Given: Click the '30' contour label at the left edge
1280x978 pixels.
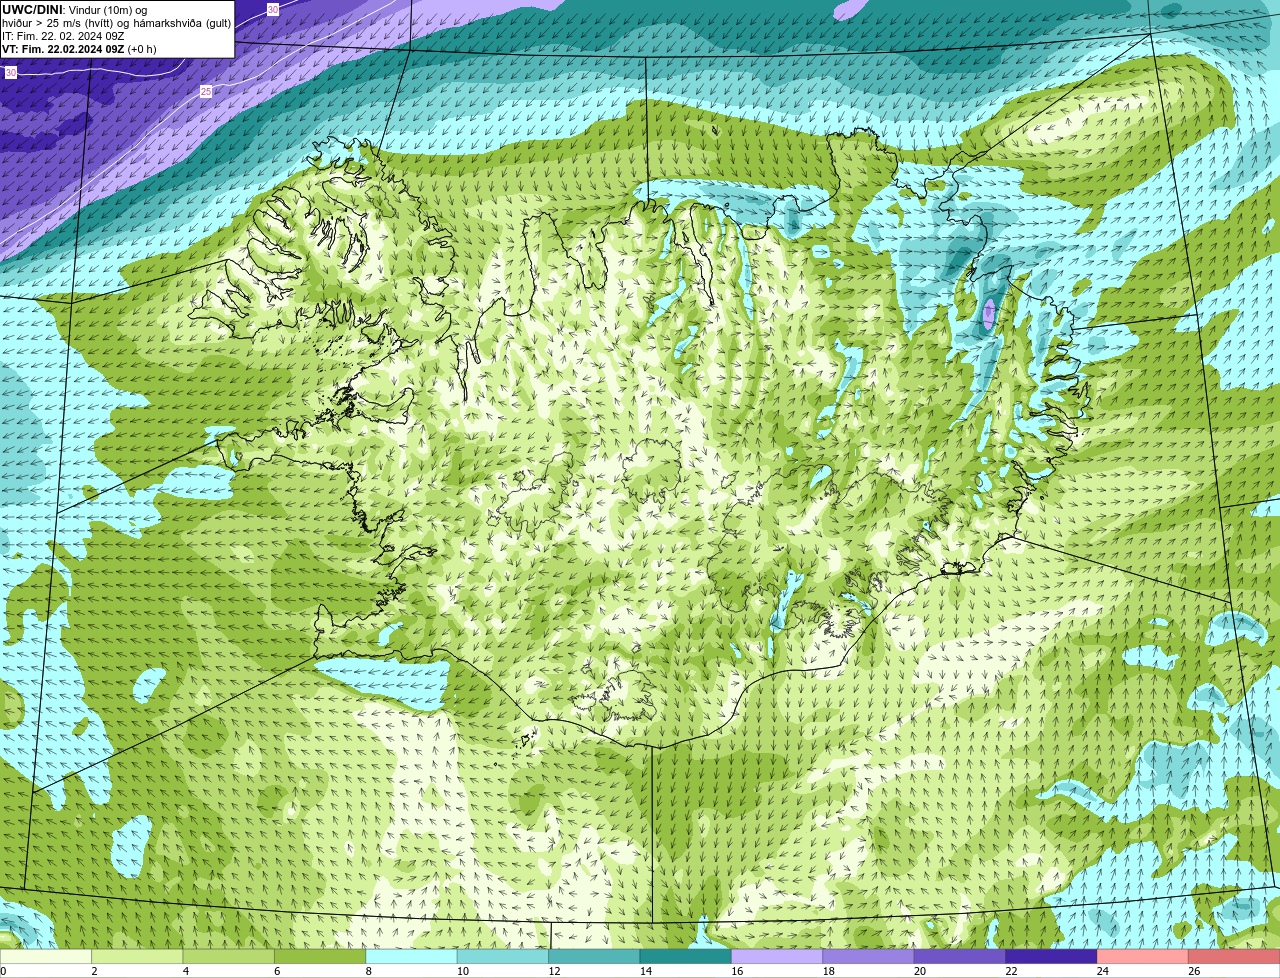Looking at the screenshot, I should (x=10, y=73).
